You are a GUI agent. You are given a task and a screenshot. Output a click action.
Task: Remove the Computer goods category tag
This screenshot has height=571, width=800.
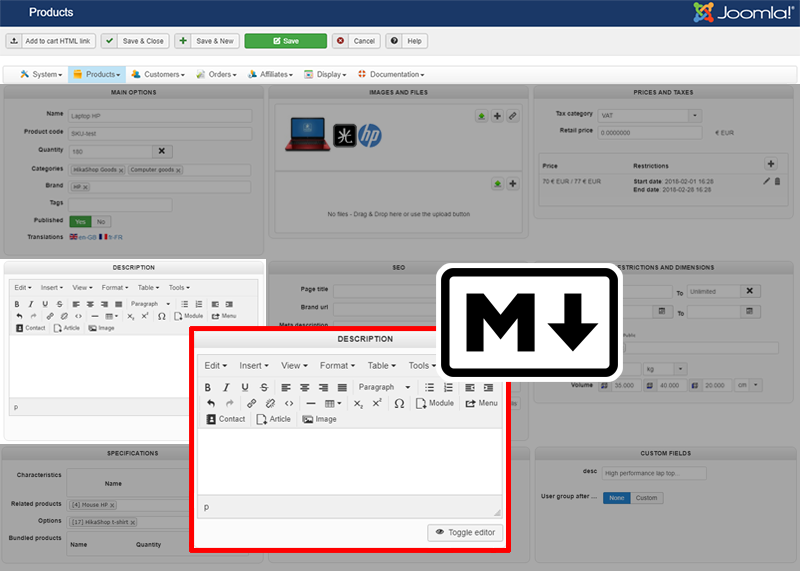click(x=179, y=170)
